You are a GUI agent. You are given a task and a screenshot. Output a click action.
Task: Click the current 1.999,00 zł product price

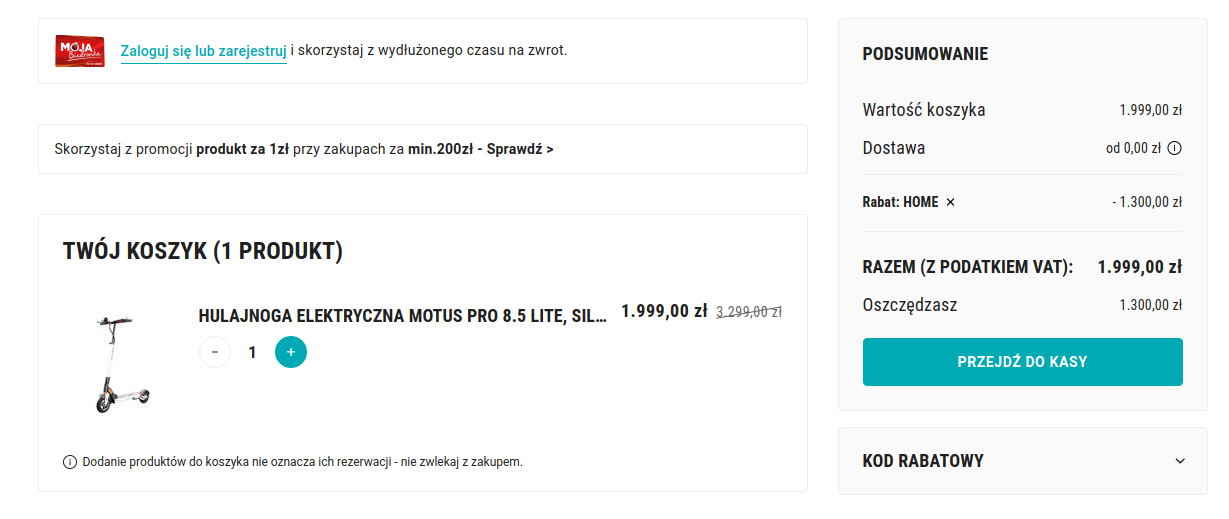pos(664,311)
